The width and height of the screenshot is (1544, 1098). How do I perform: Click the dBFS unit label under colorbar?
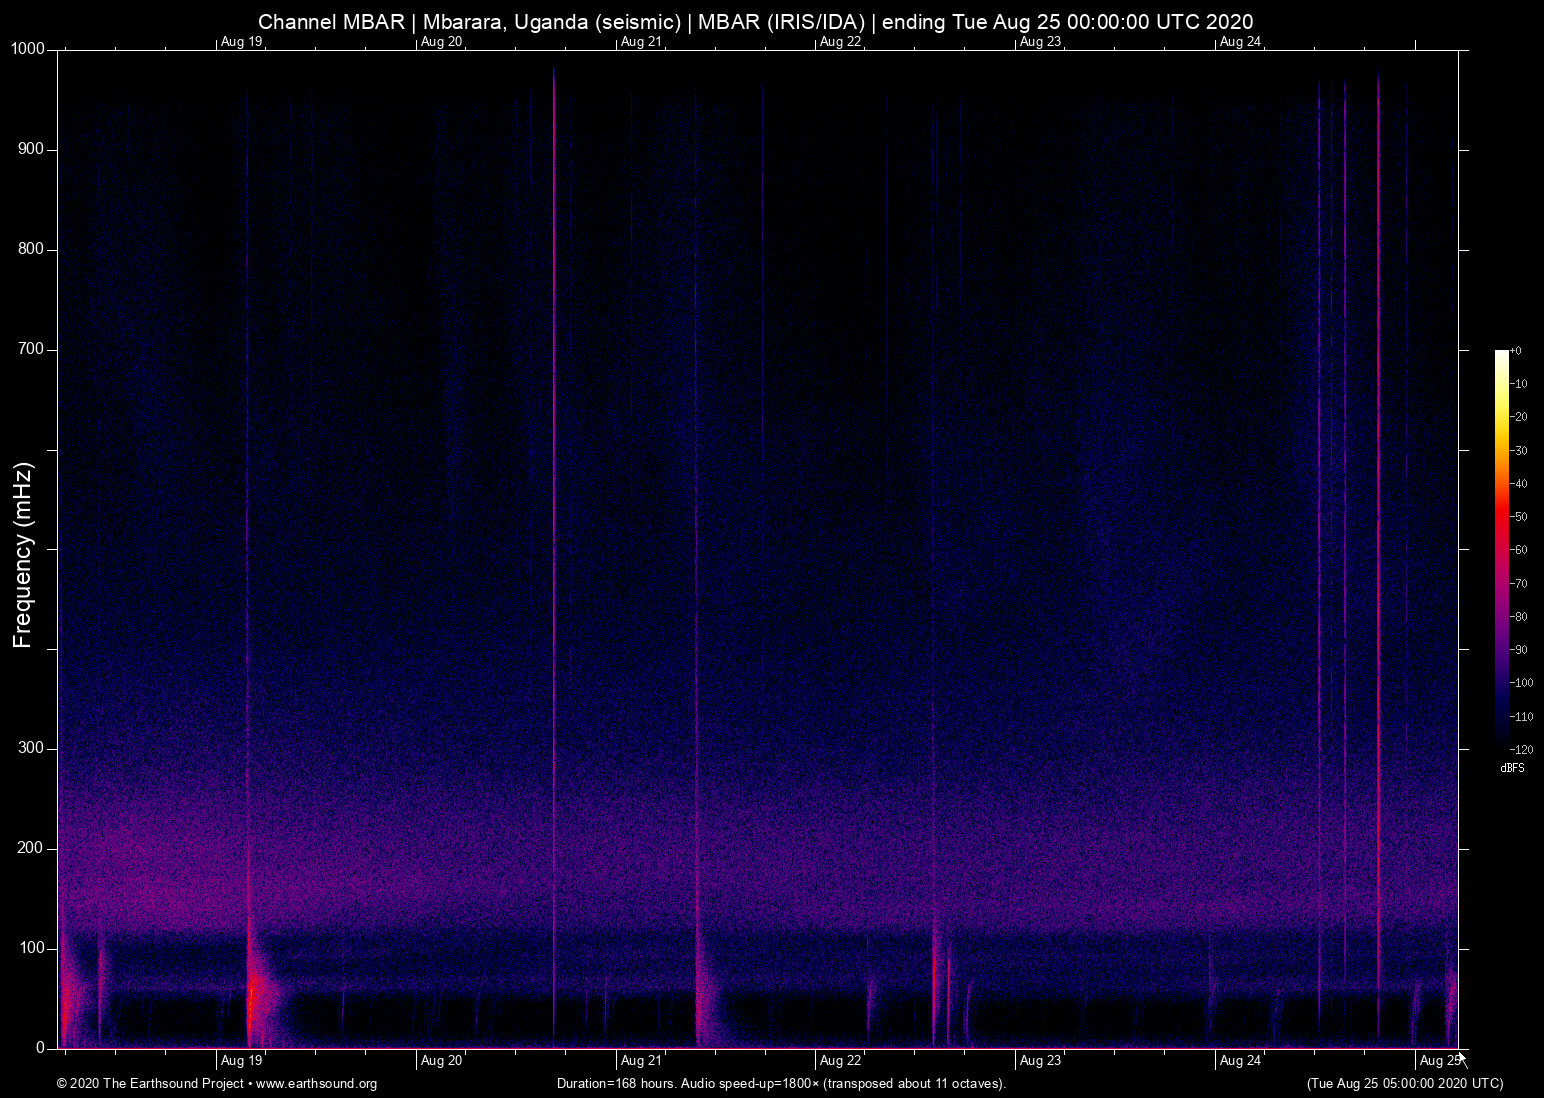pyautogui.click(x=1512, y=768)
